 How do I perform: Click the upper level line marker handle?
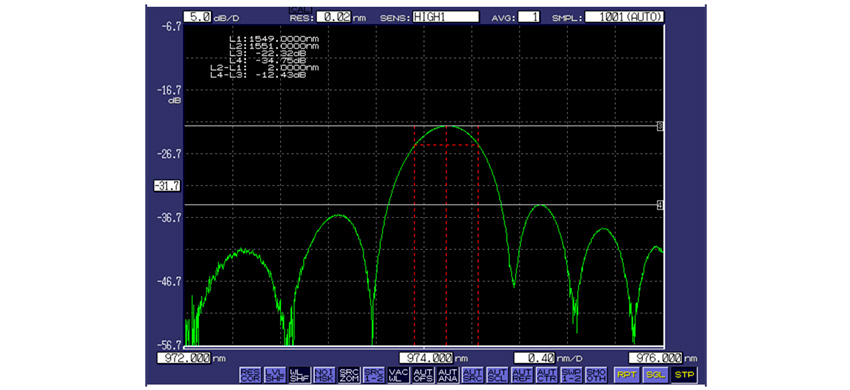[660, 126]
